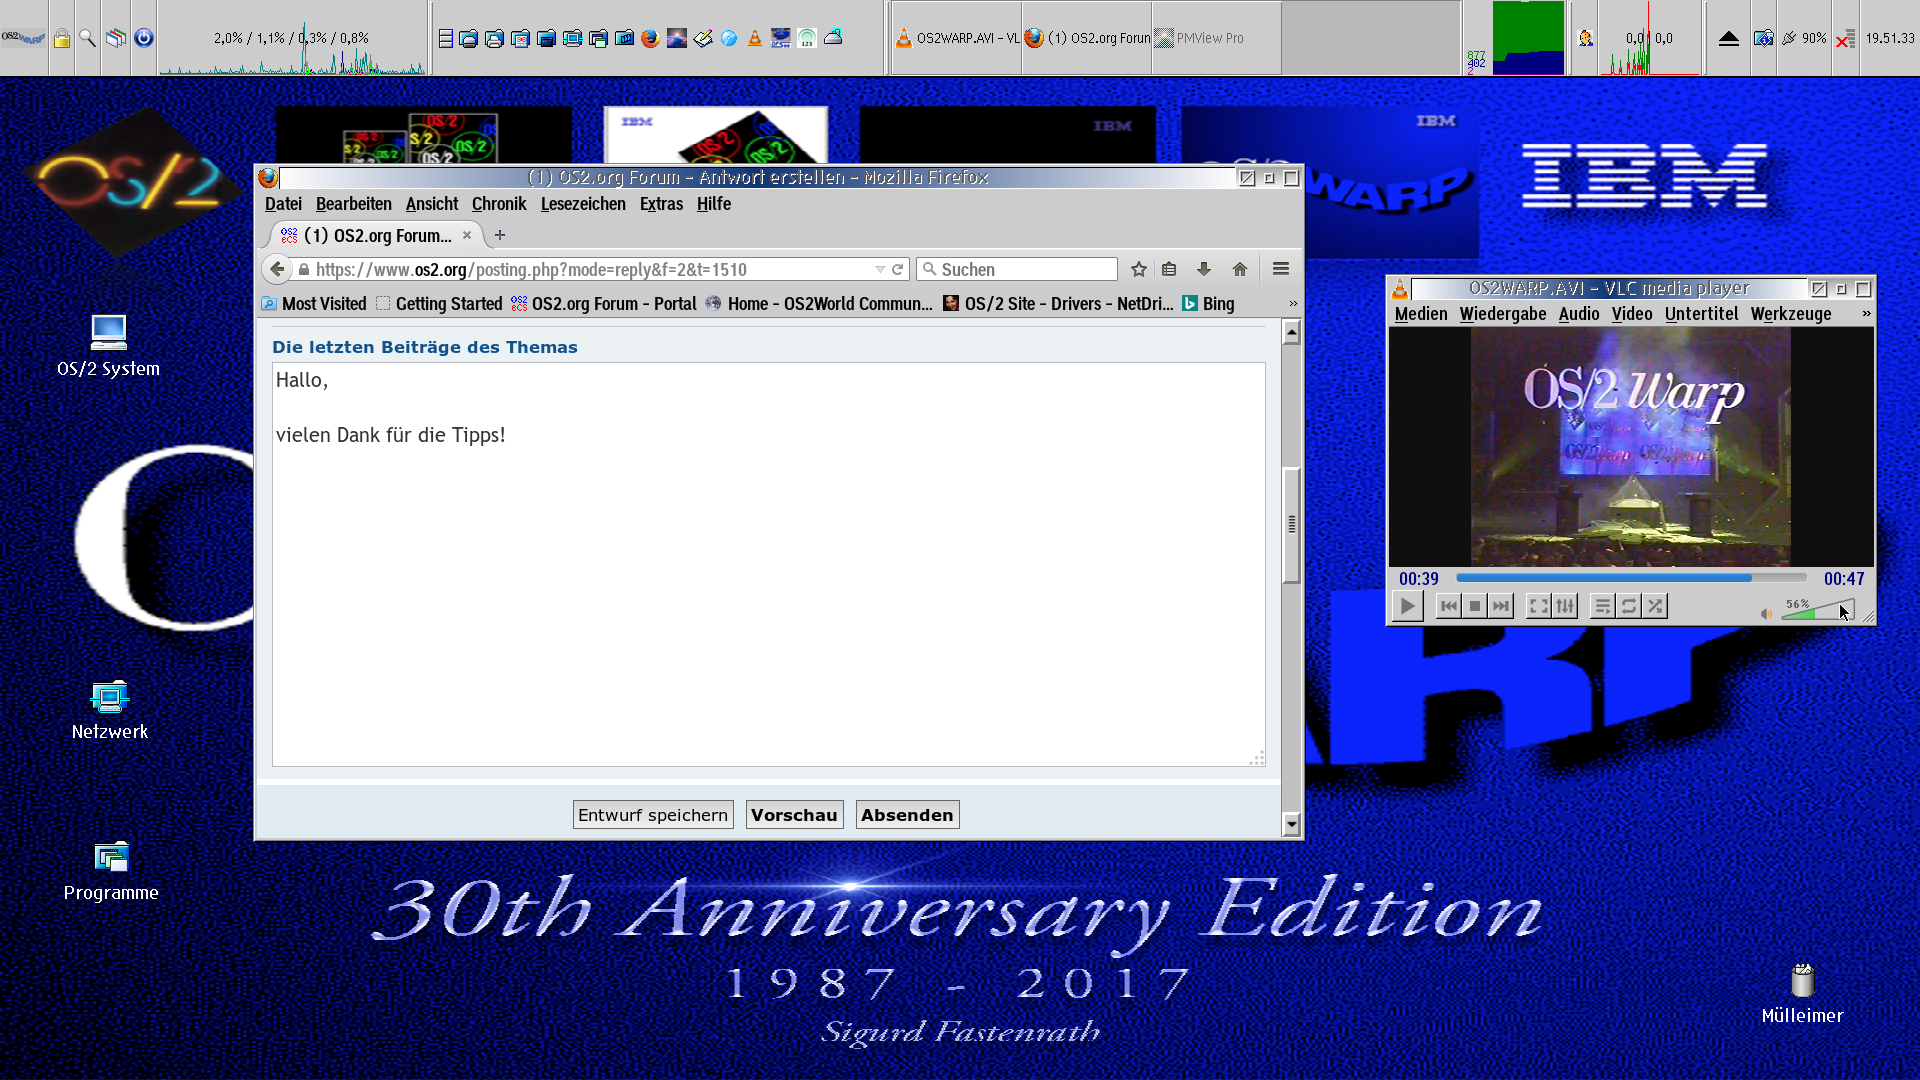Click the pencil editor icon in top bar launcher
This screenshot has width=1920, height=1080.
(703, 38)
